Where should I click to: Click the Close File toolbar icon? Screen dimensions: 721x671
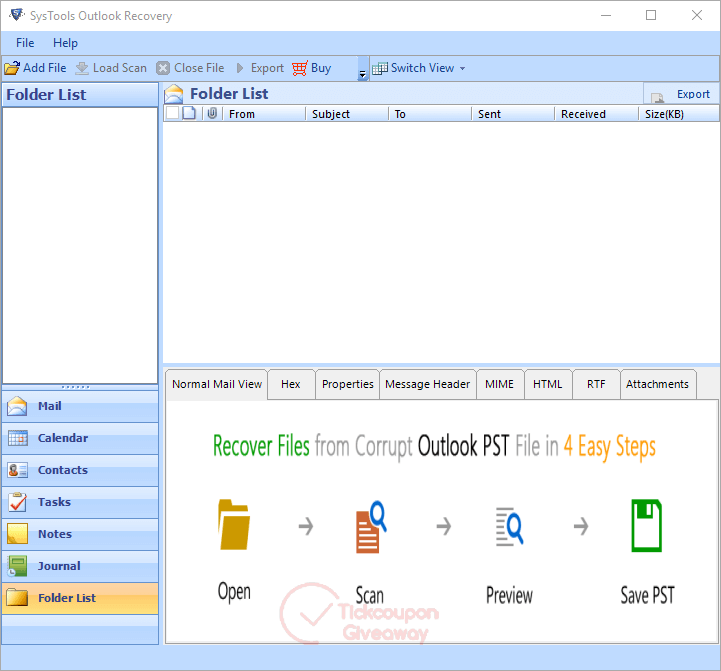click(x=163, y=68)
